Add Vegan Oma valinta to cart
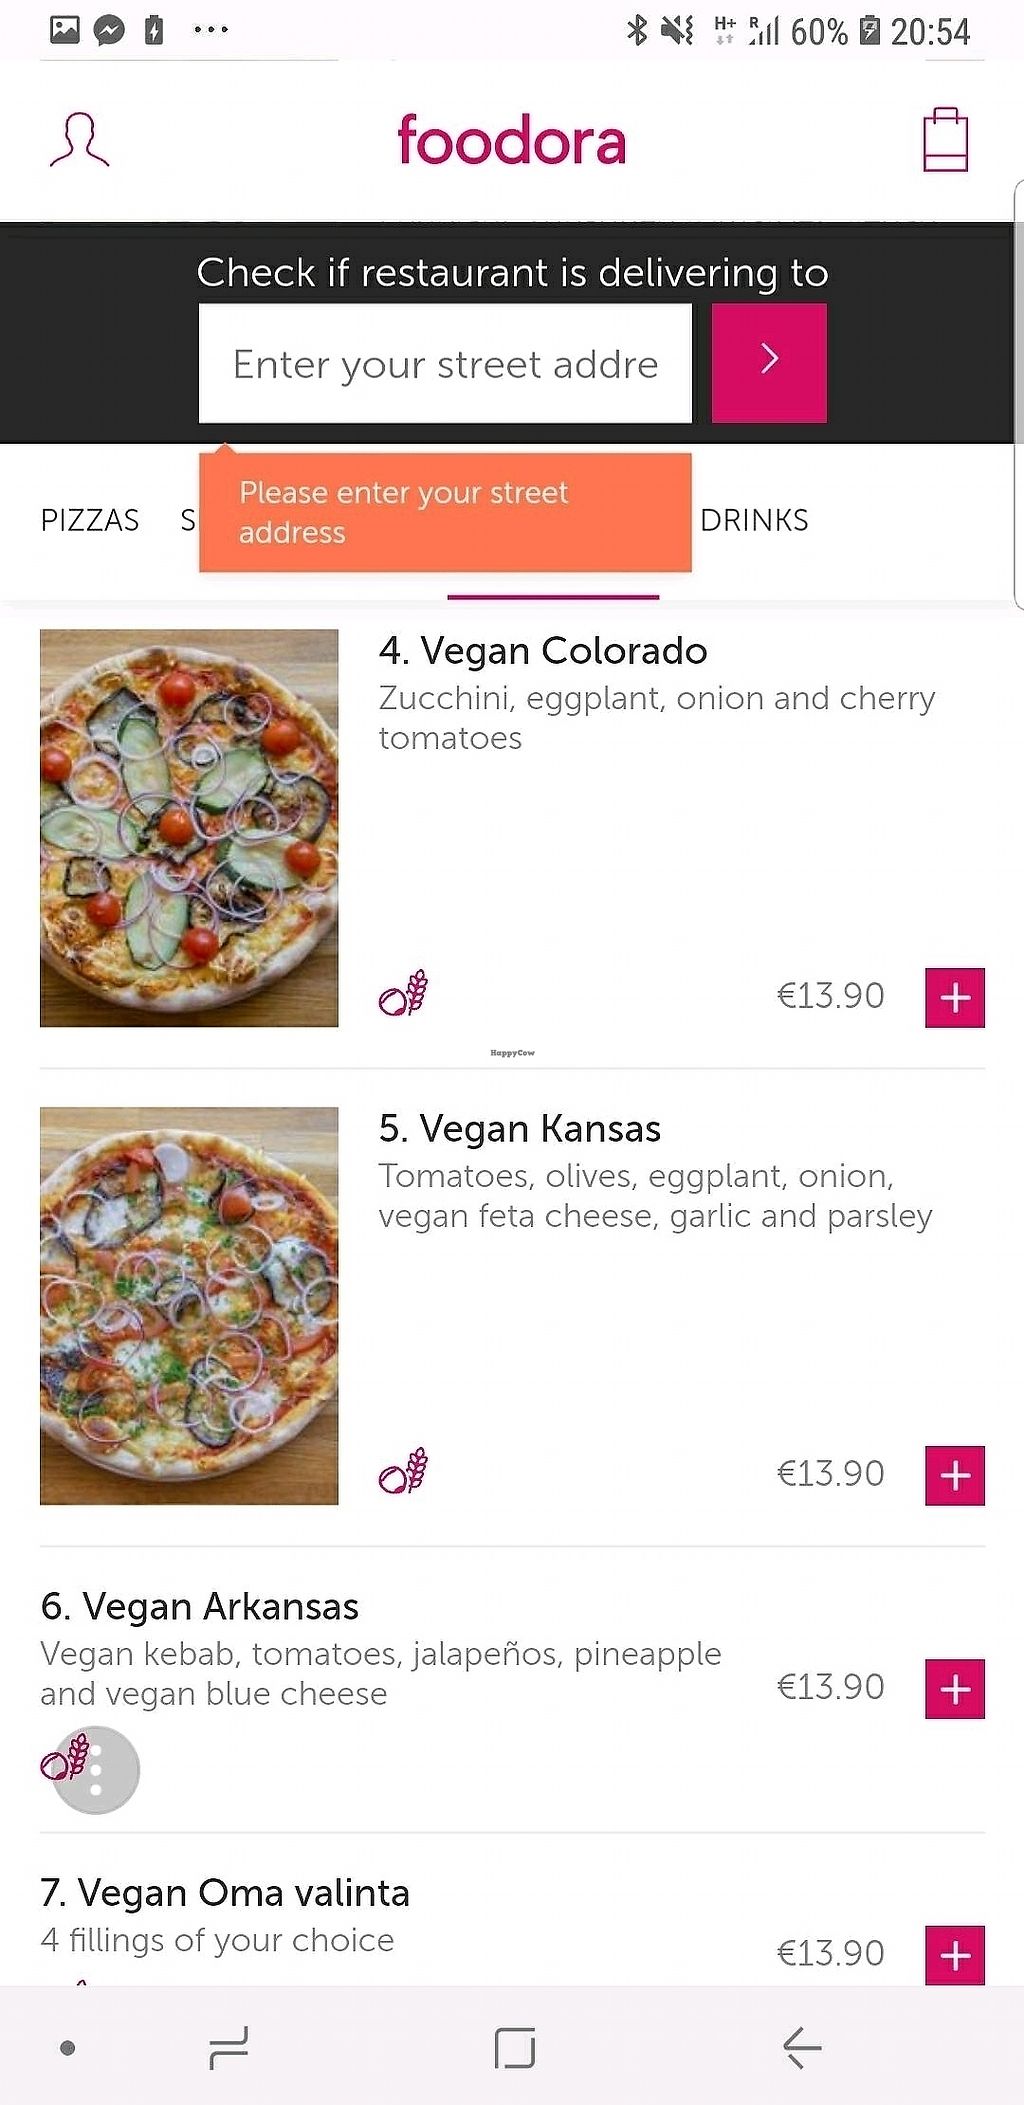Viewport: 1024px width, 2105px height. pos(954,1954)
